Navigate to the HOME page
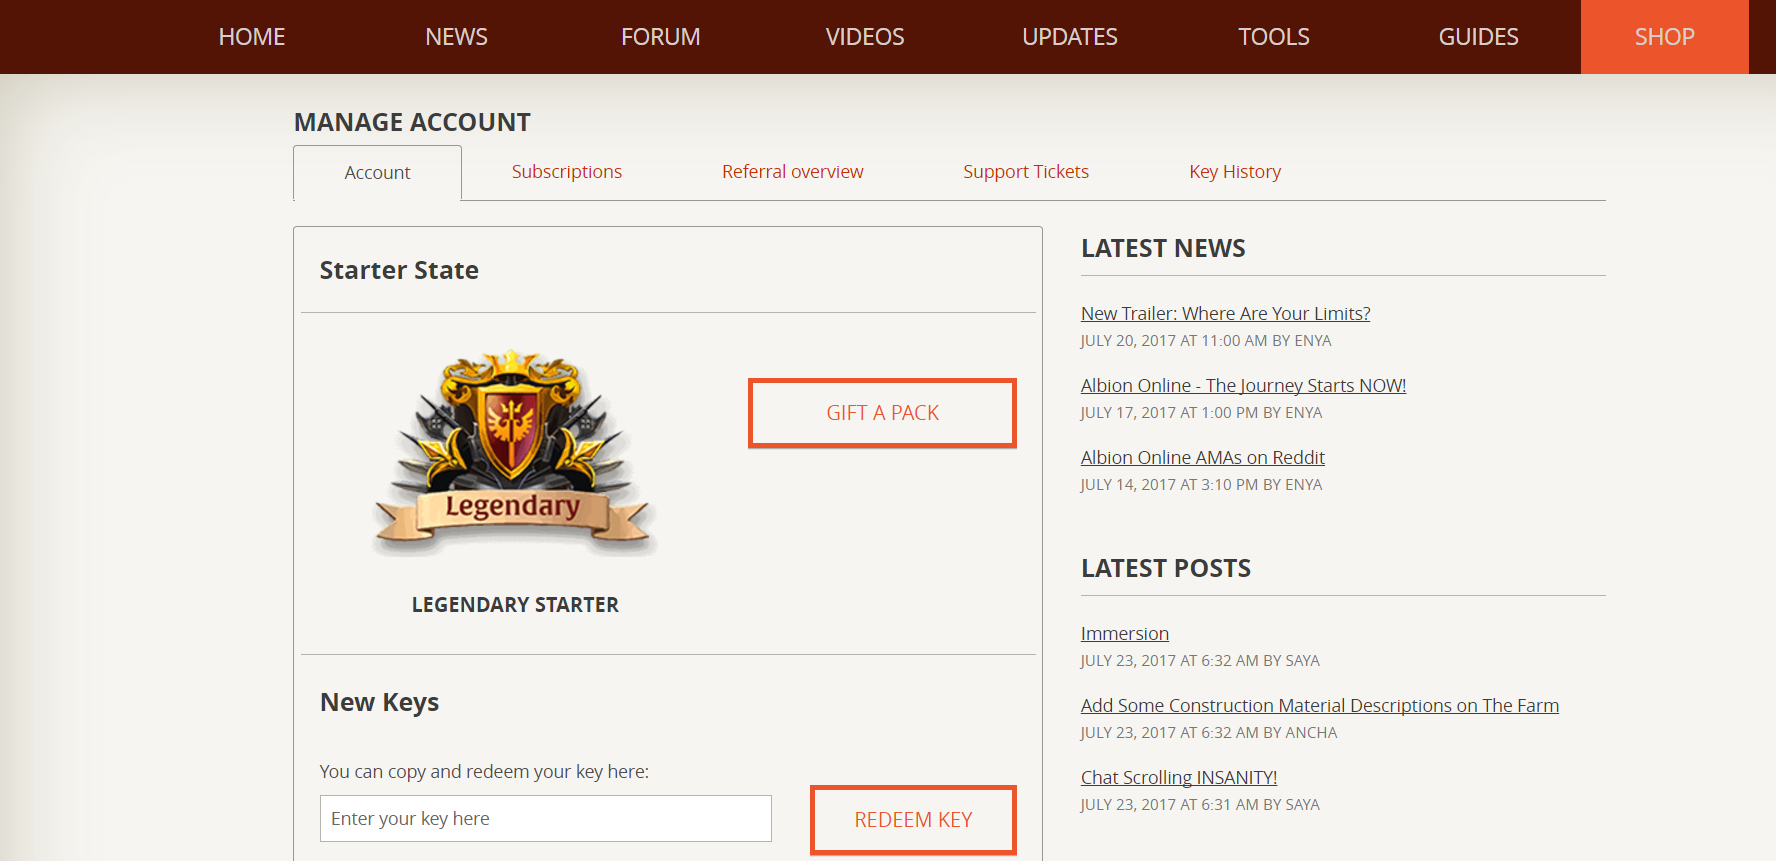Viewport: 1776px width, 861px height. tap(252, 37)
